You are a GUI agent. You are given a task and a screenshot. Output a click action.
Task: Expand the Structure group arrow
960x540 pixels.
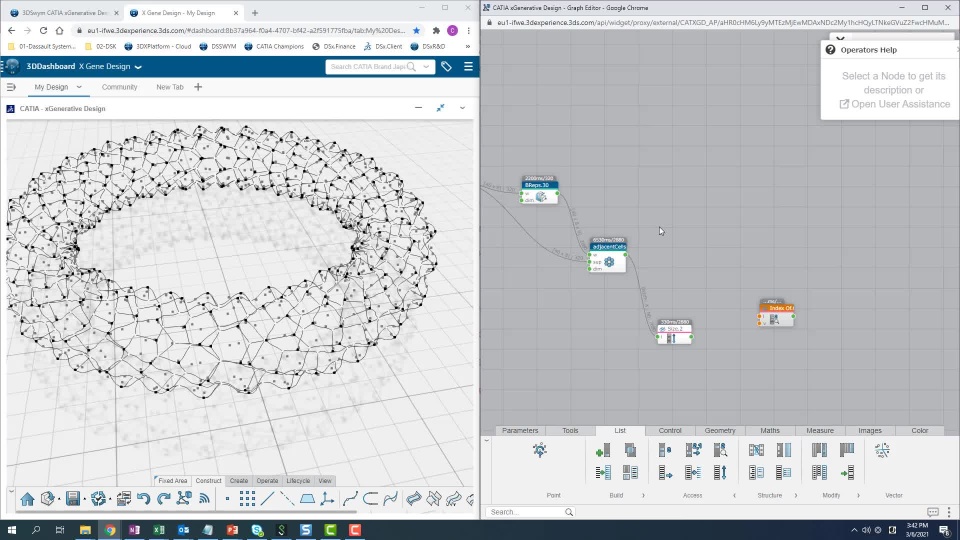coord(796,495)
